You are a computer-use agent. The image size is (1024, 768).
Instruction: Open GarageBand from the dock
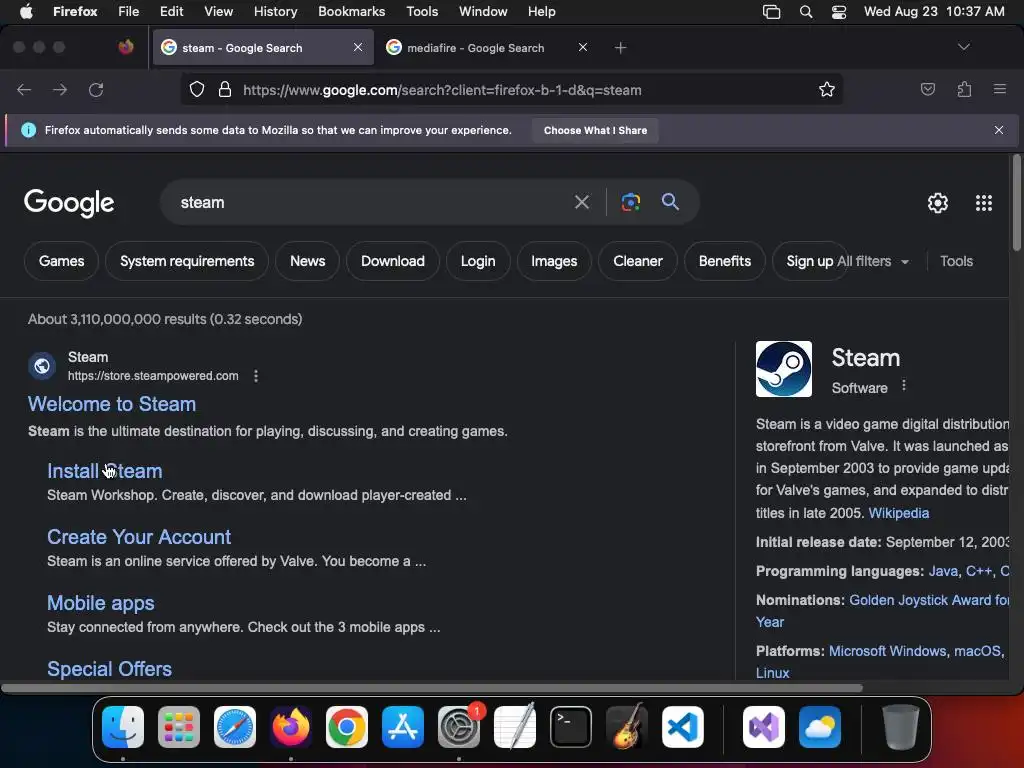[x=627, y=727]
